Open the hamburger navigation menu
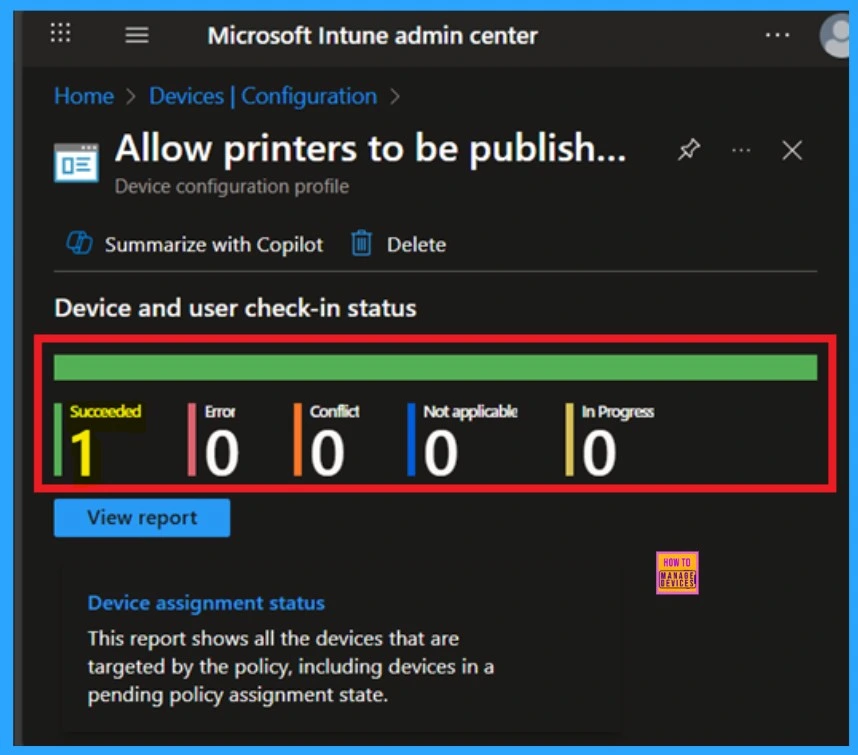The image size is (858, 755). click(x=137, y=35)
